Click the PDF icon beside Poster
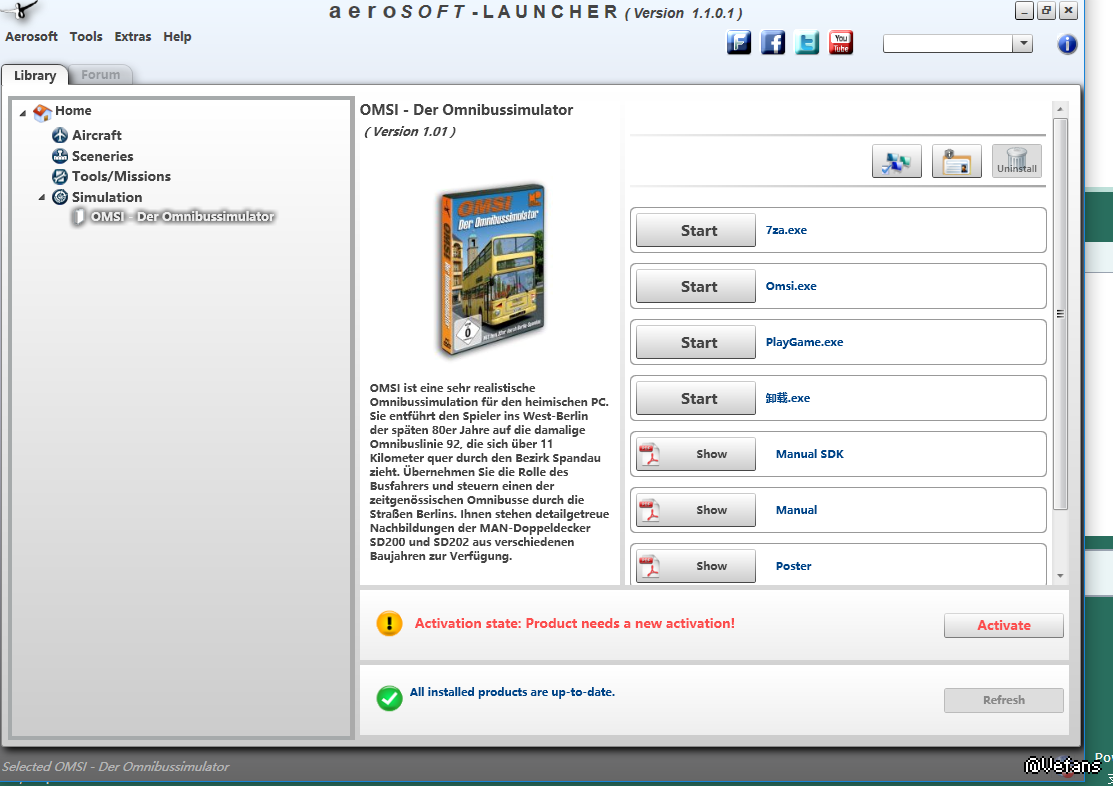Image resolution: width=1113 pixels, height=786 pixels. click(x=649, y=567)
